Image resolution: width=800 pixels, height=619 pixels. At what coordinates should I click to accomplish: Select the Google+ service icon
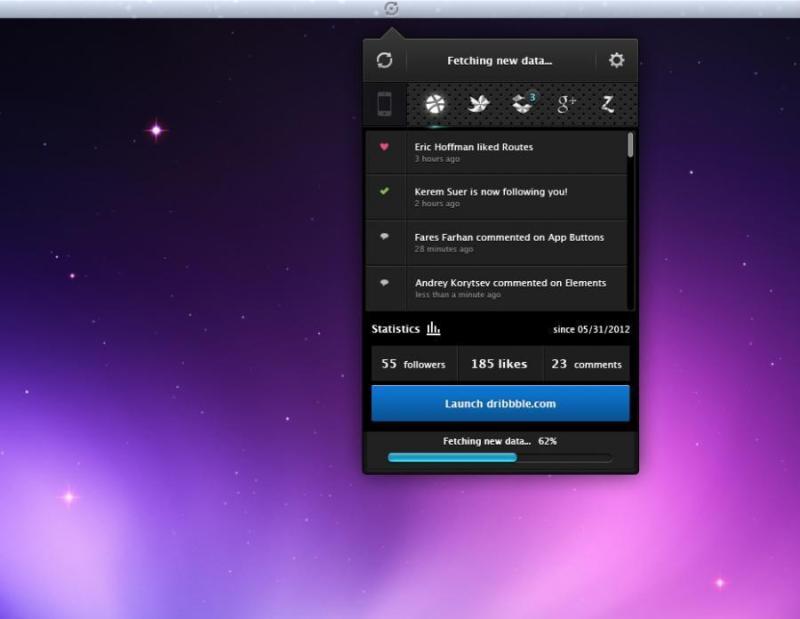pos(567,102)
